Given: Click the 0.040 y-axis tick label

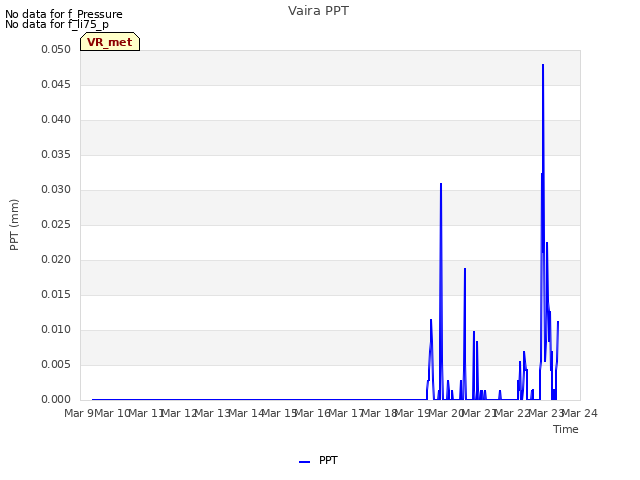Looking at the screenshot, I should [x=56, y=120].
